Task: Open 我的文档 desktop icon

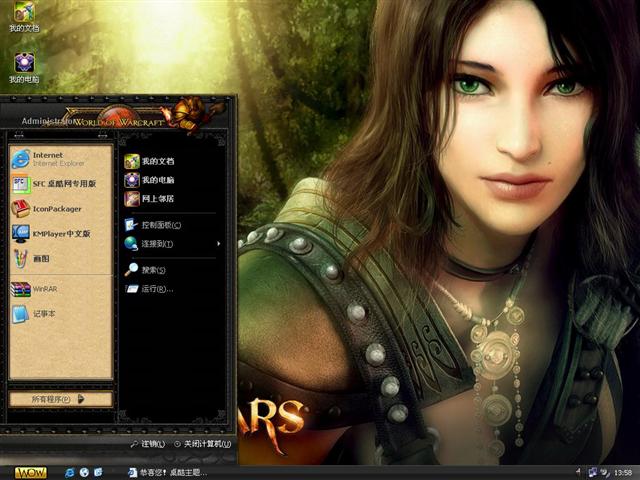Action: (x=24, y=15)
